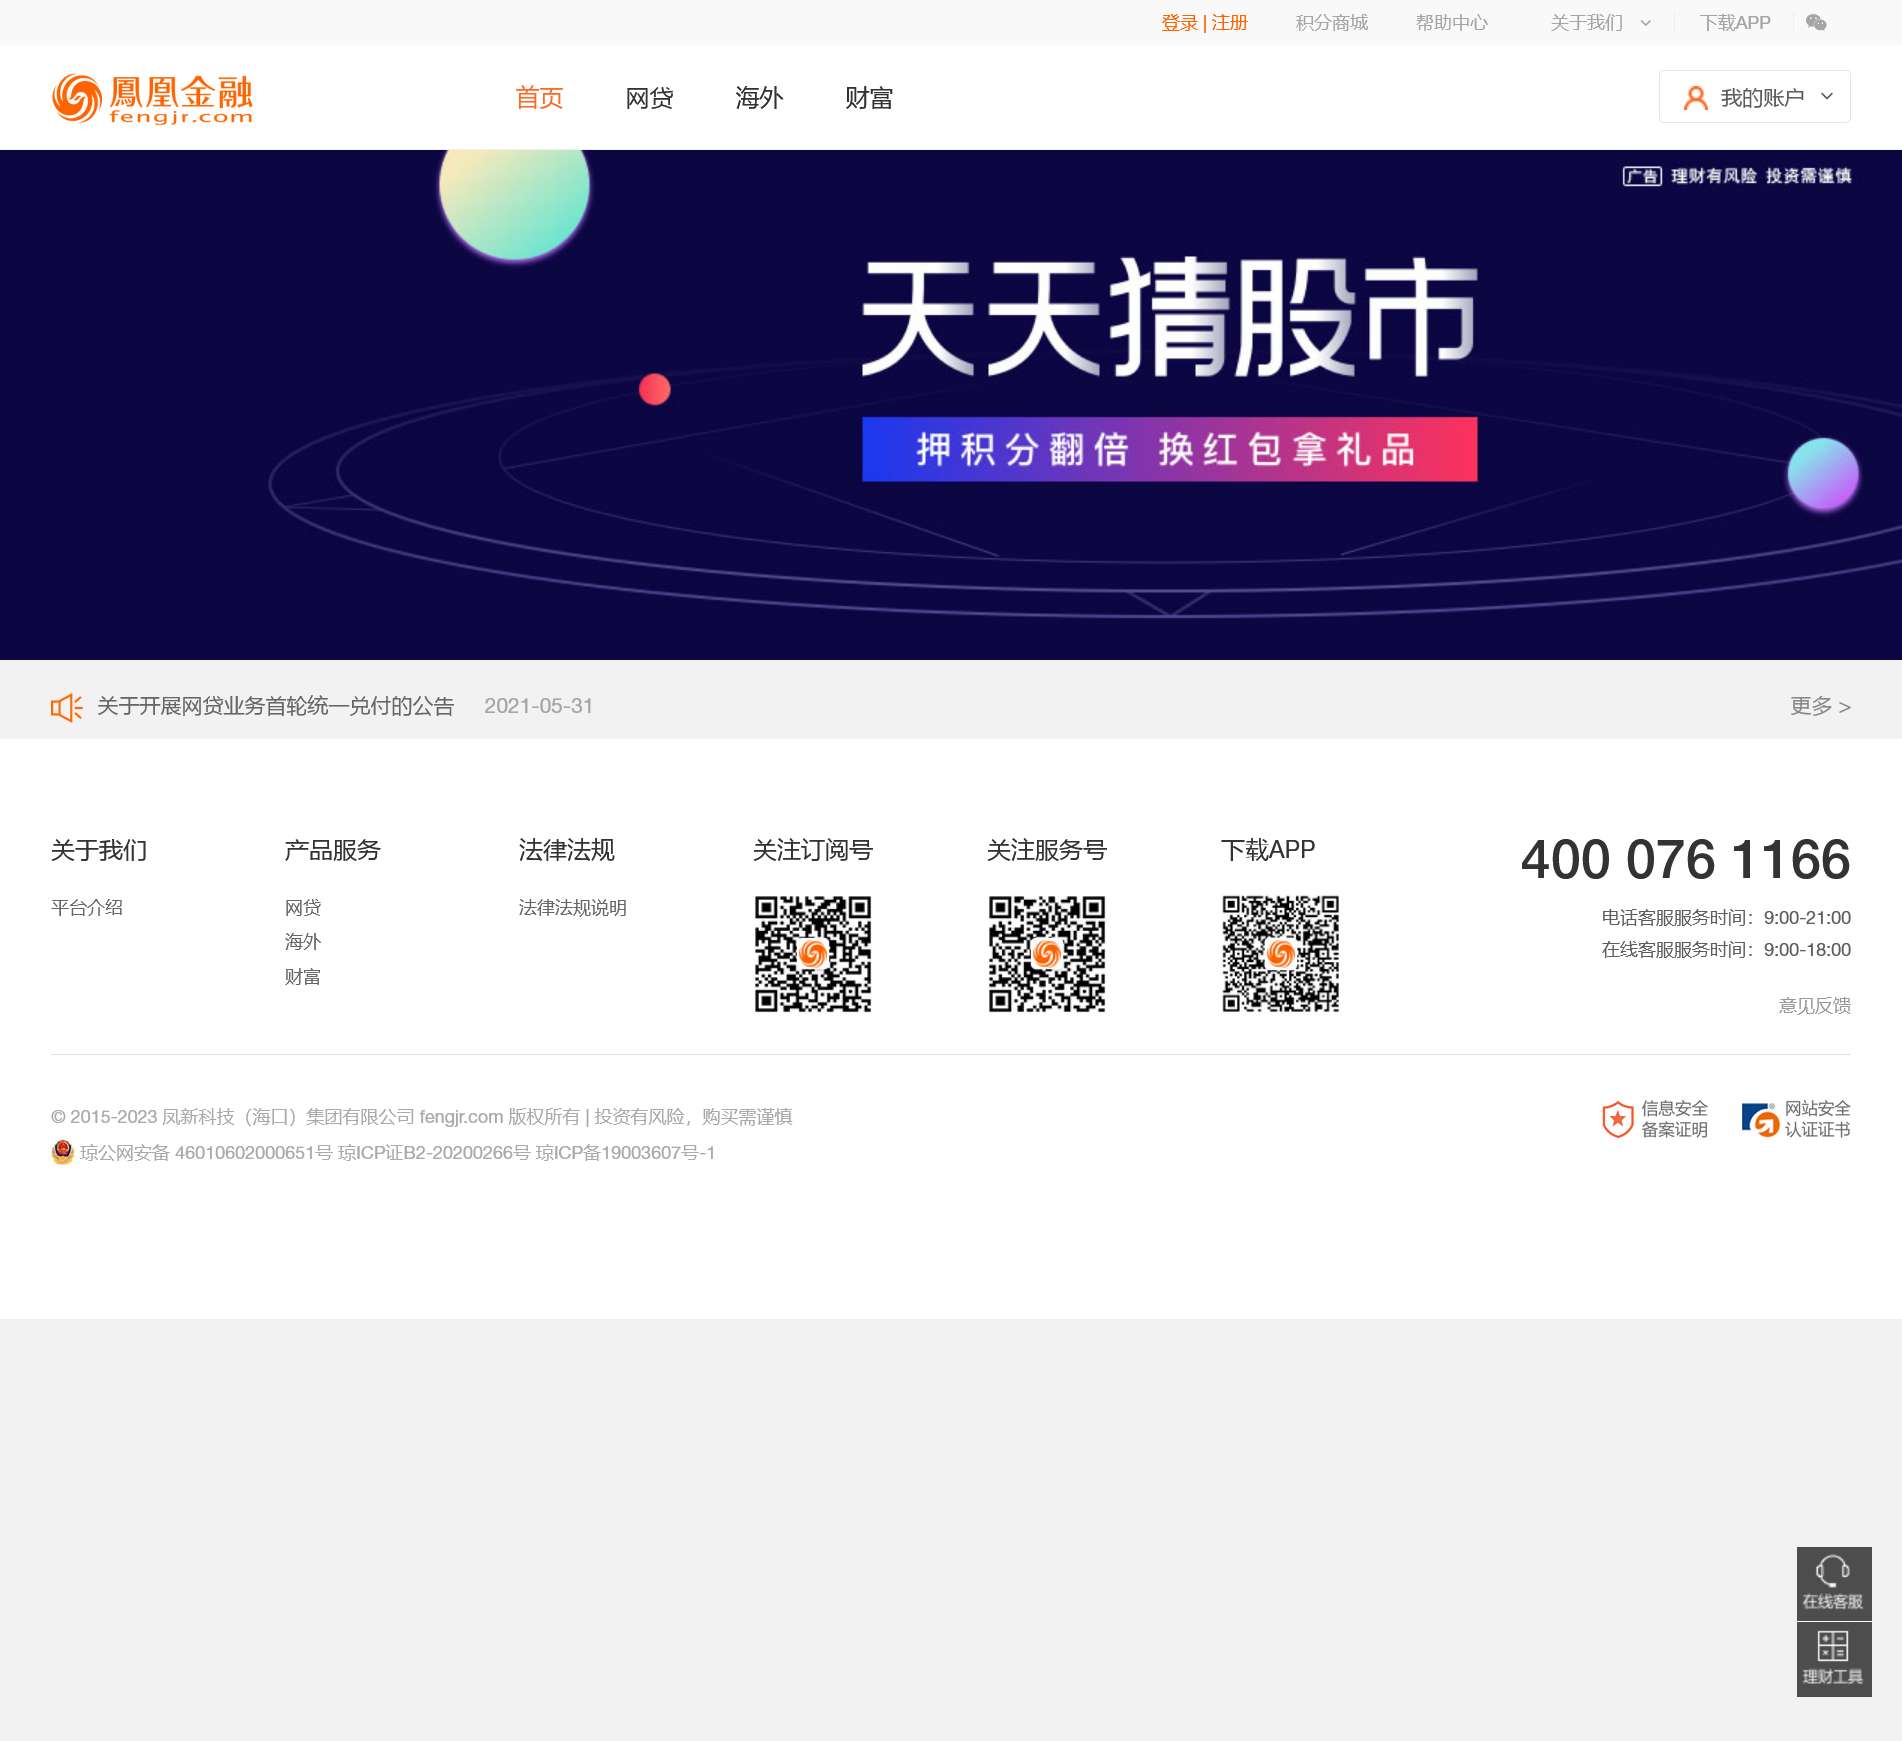The width and height of the screenshot is (1902, 1741).
Task: Click the 注册 link
Action: coord(1230,23)
